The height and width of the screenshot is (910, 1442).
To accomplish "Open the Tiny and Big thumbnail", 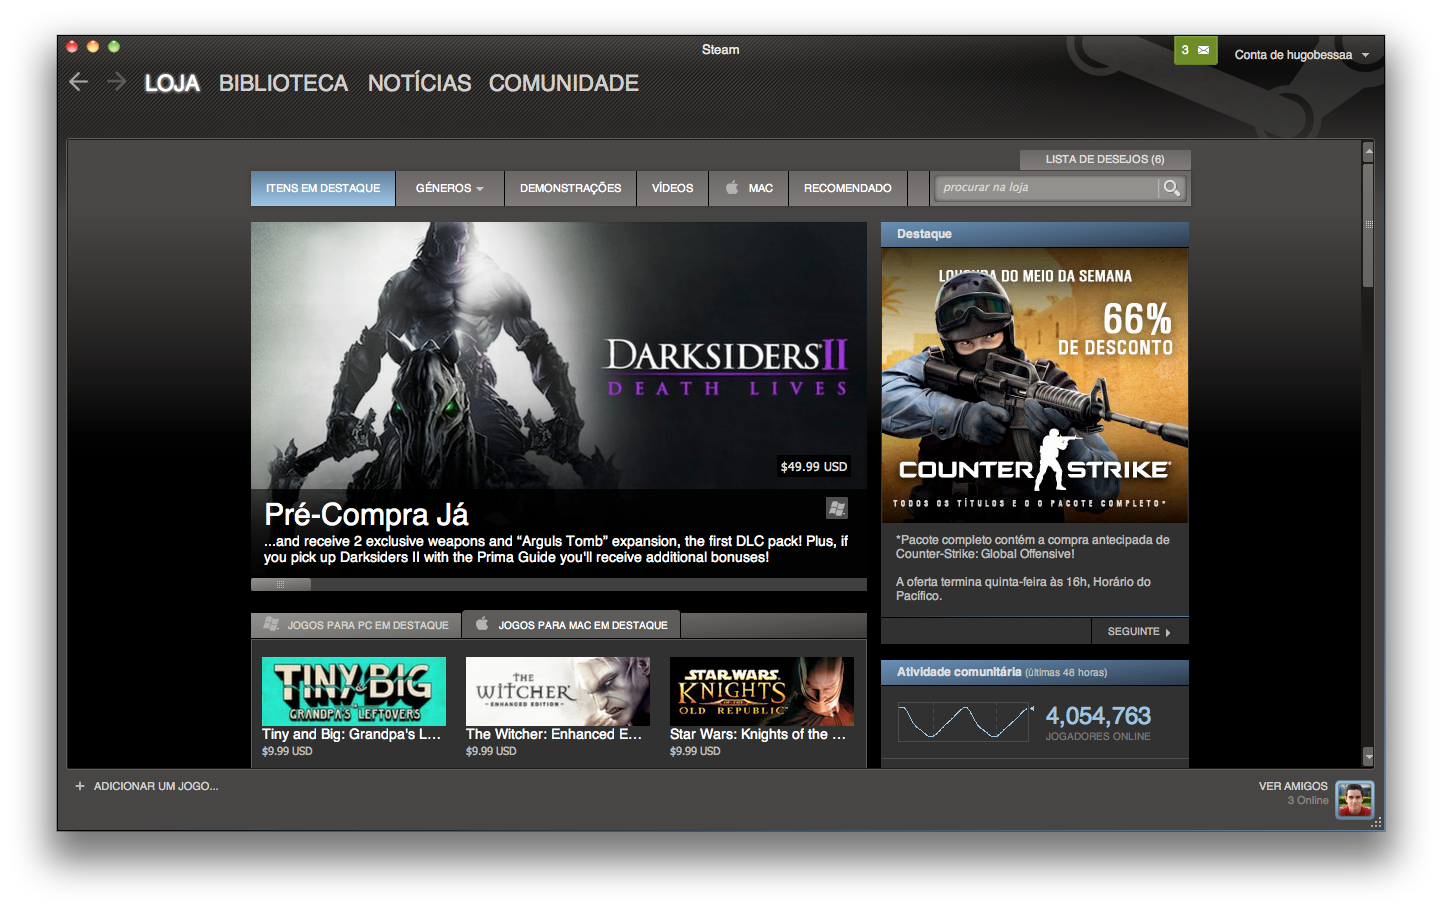I will pos(354,691).
